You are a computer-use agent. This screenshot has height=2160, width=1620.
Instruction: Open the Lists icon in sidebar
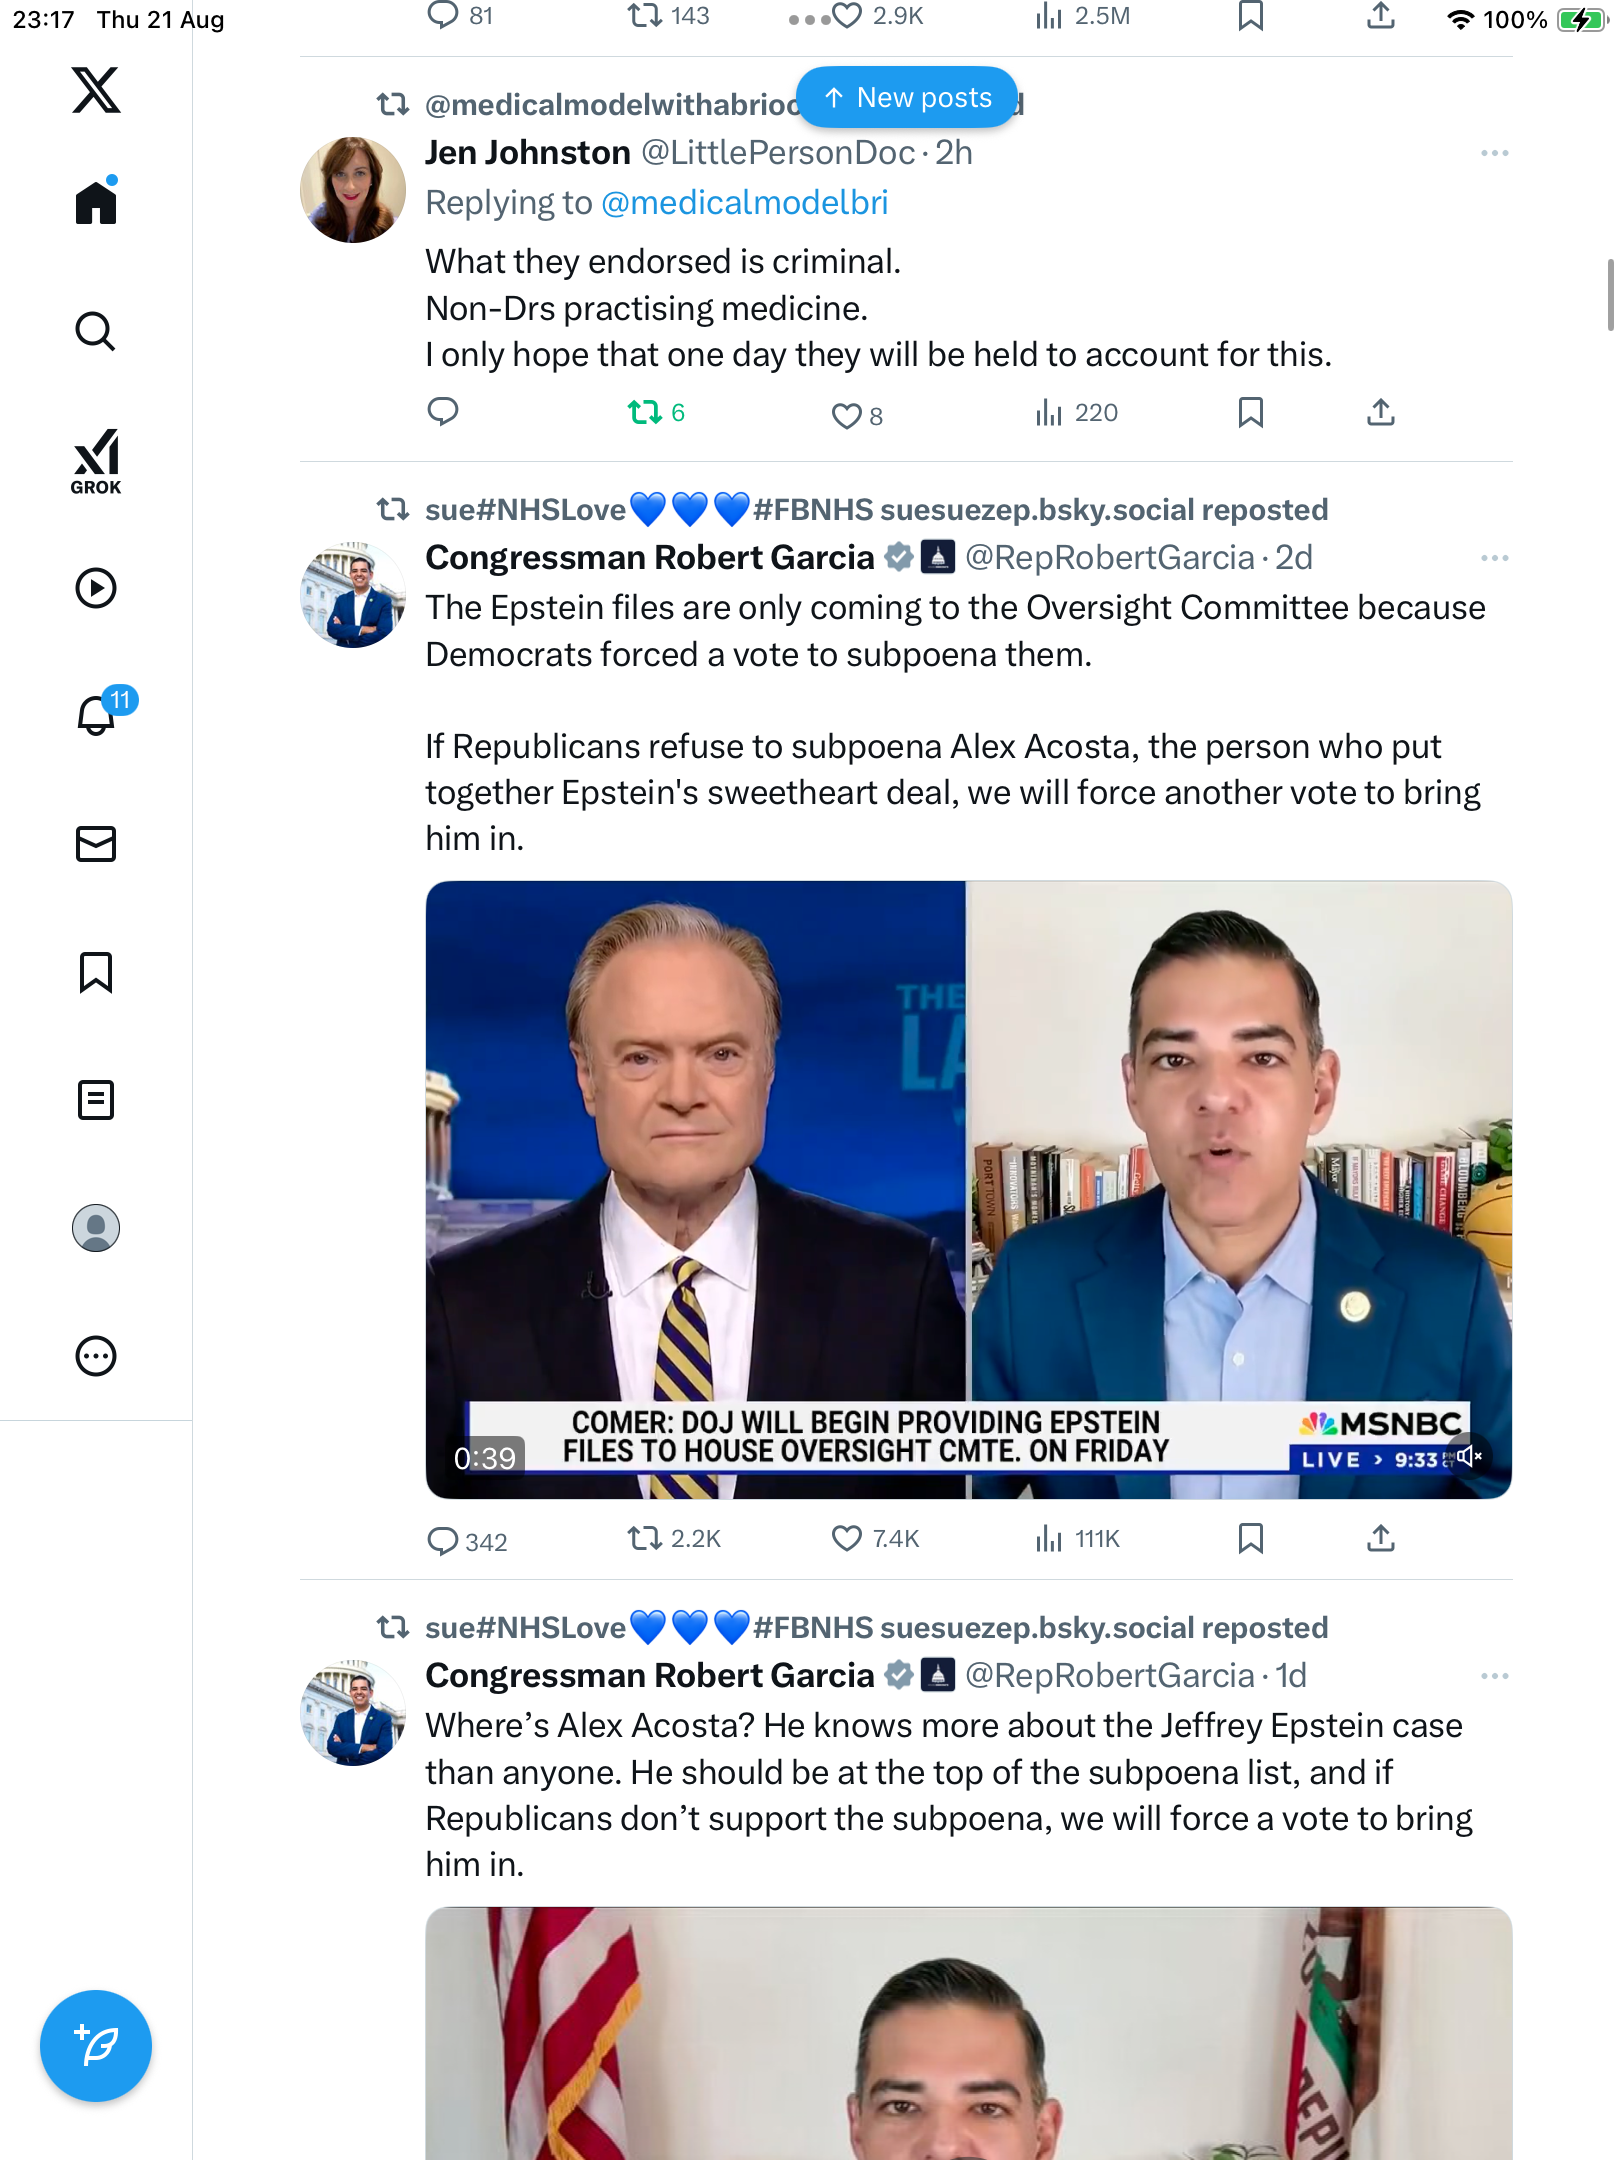point(96,1100)
